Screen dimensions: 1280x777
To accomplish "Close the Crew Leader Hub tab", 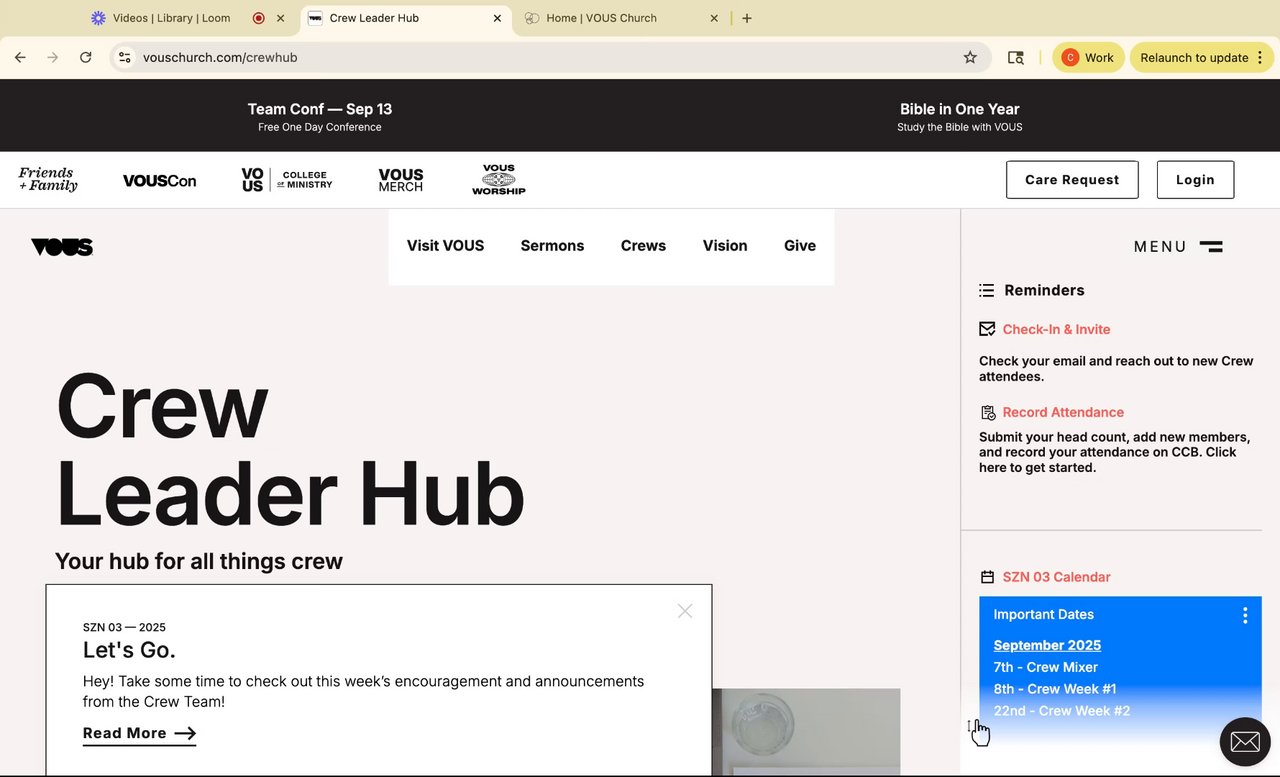I will click(497, 18).
